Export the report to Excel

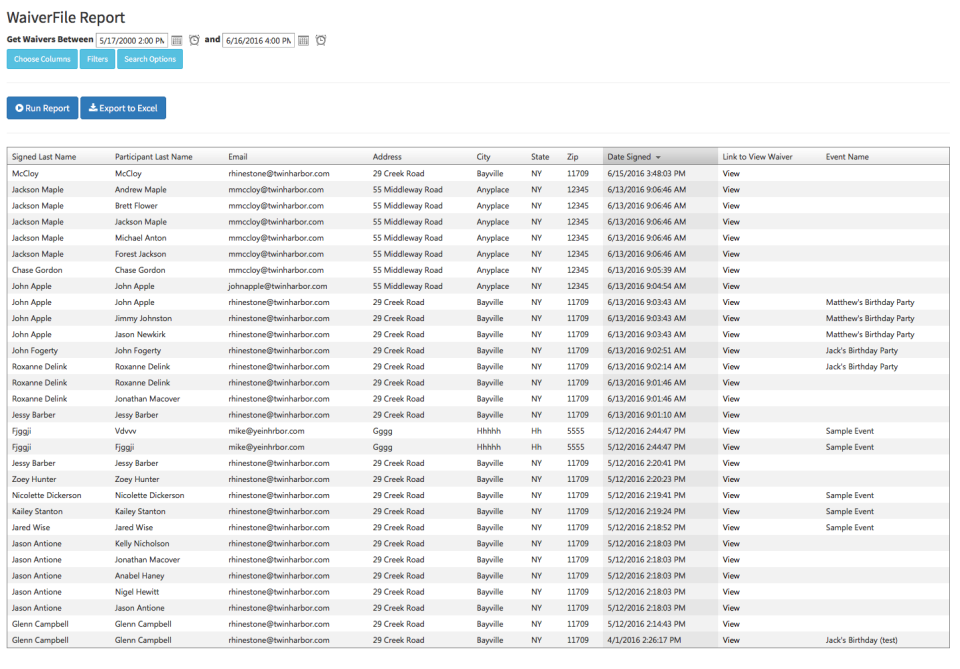123,108
